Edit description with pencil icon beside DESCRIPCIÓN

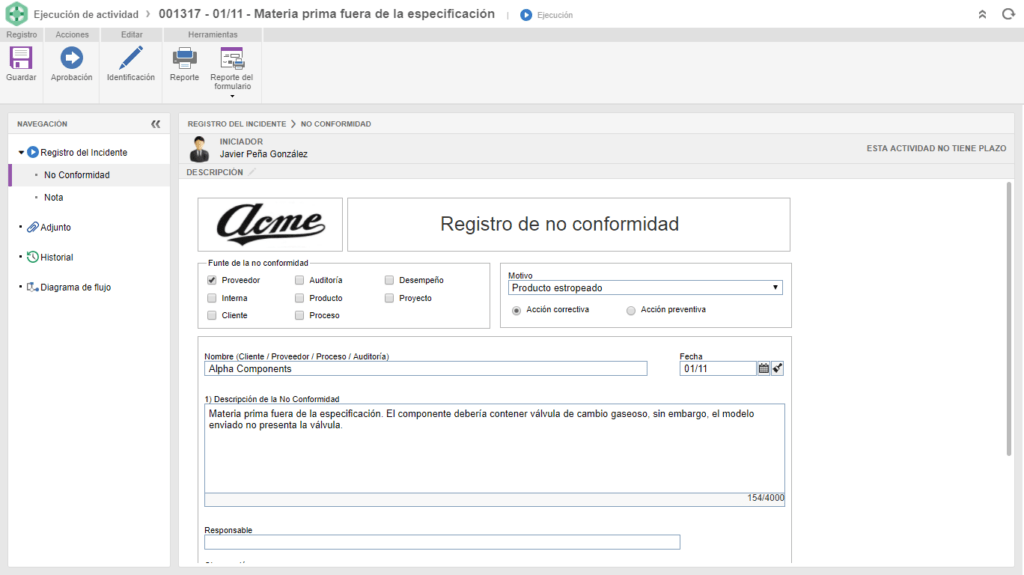(253, 172)
